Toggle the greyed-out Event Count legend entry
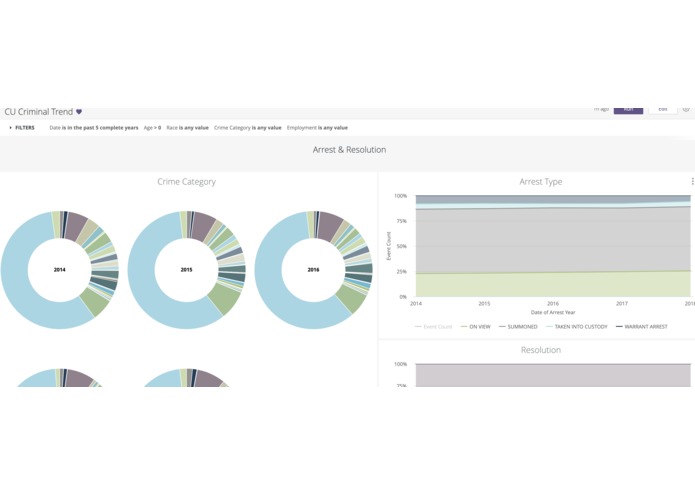The width and height of the screenshot is (695, 494). (x=433, y=327)
